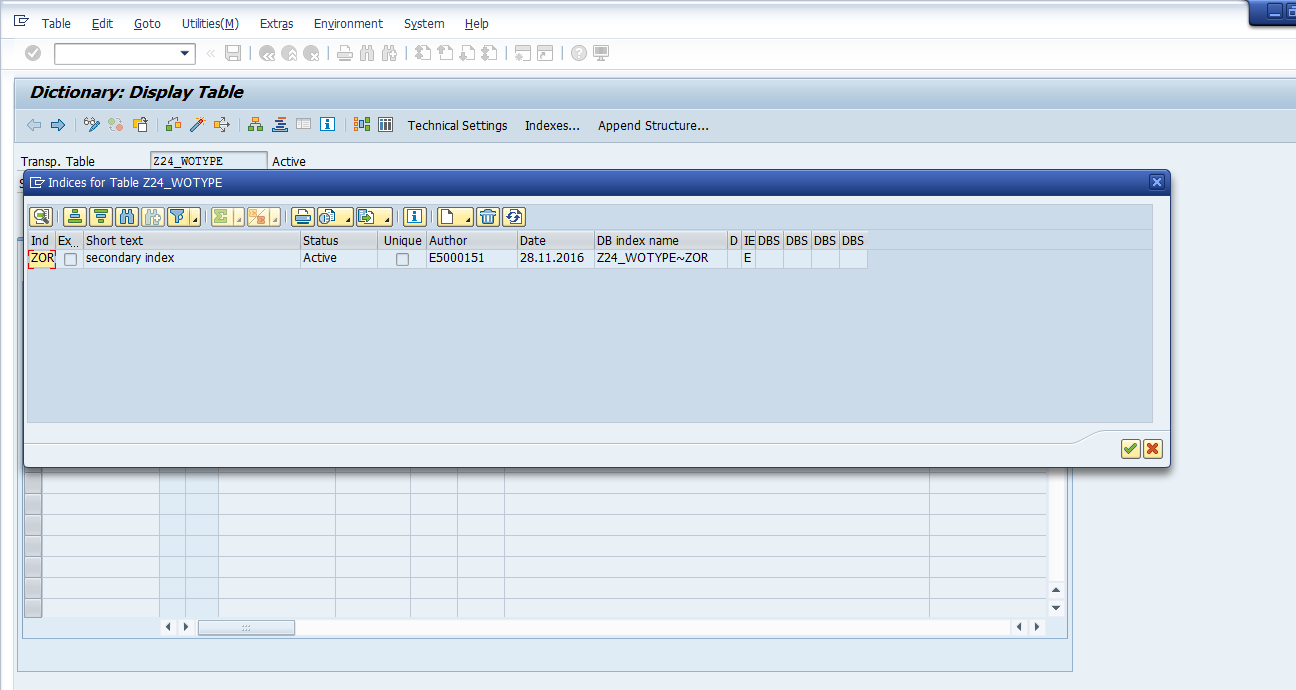Click the Append Structure... button
The image size is (1296, 690).
[653, 126]
